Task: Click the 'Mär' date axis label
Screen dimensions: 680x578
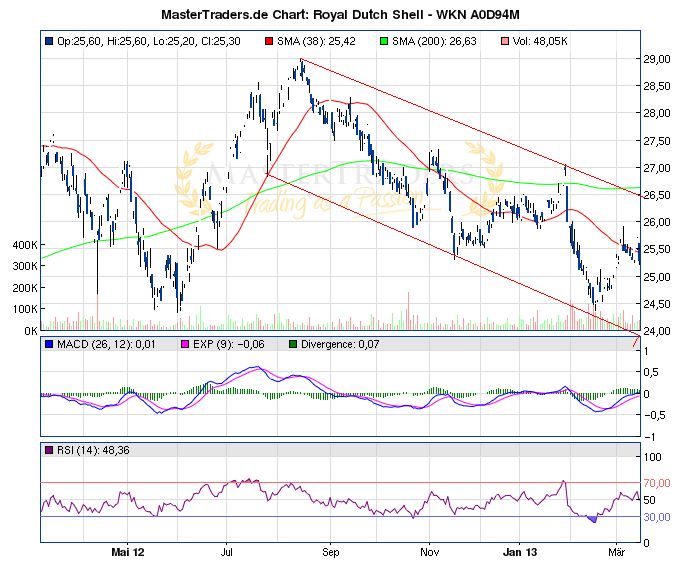Action: pyautogui.click(x=618, y=552)
